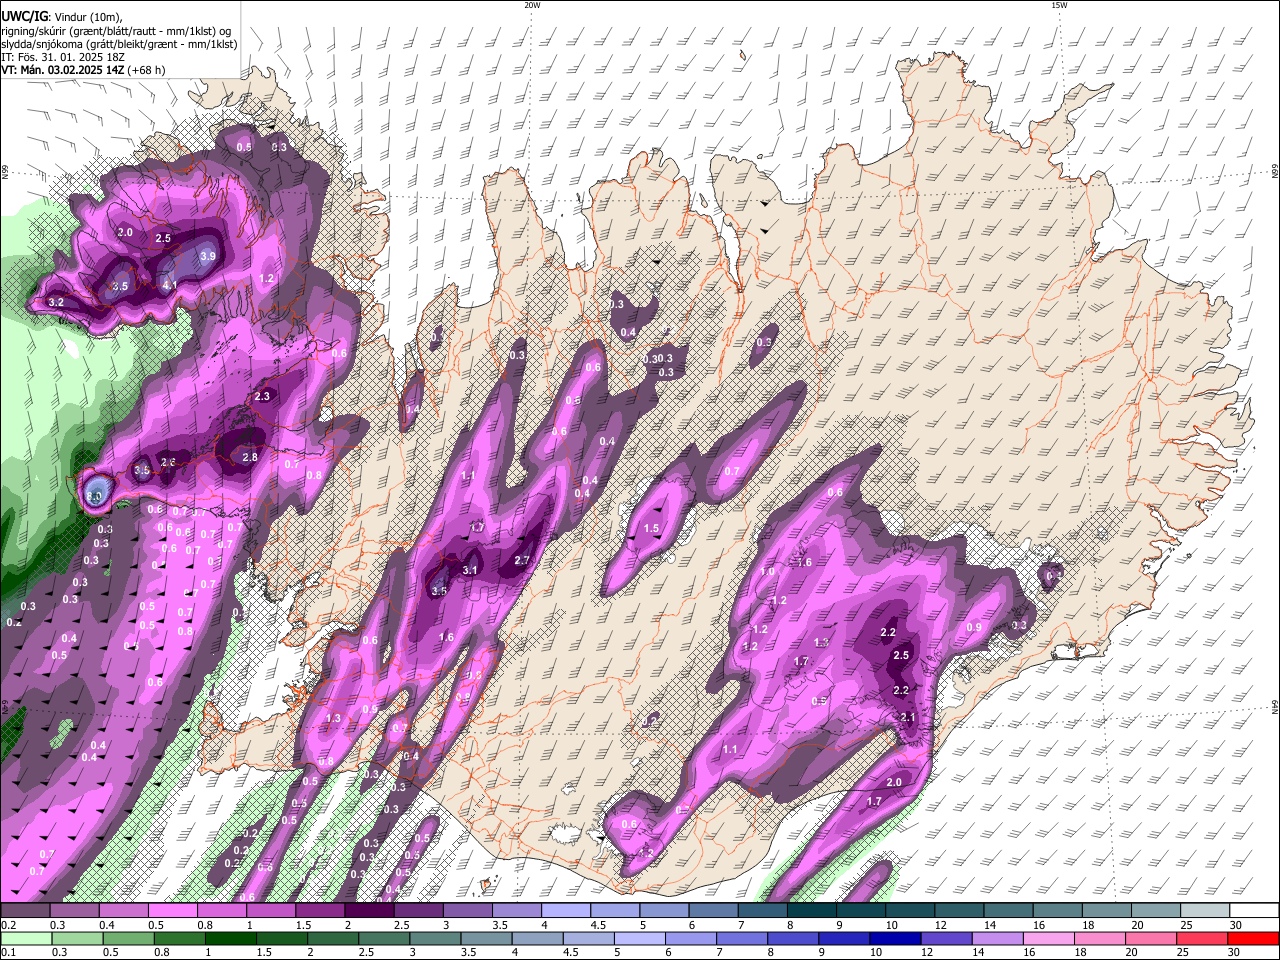Select dark teal swatch between 8 and 9, top legend
Screen dimensions: 1280x960
coord(813,910)
